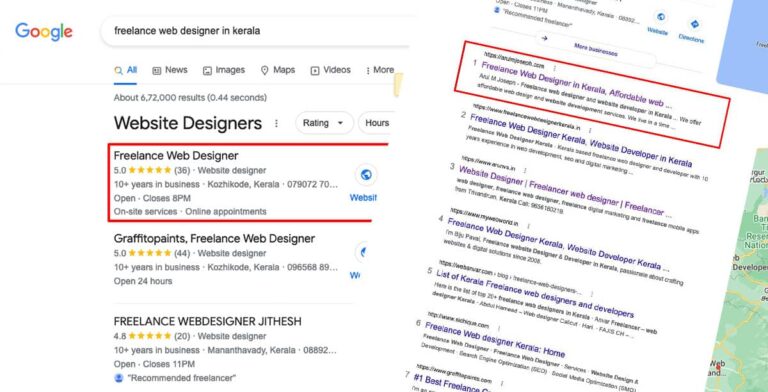Screen dimensions: 768x392
Task: Click the Images tab icon
Action: 207,71
